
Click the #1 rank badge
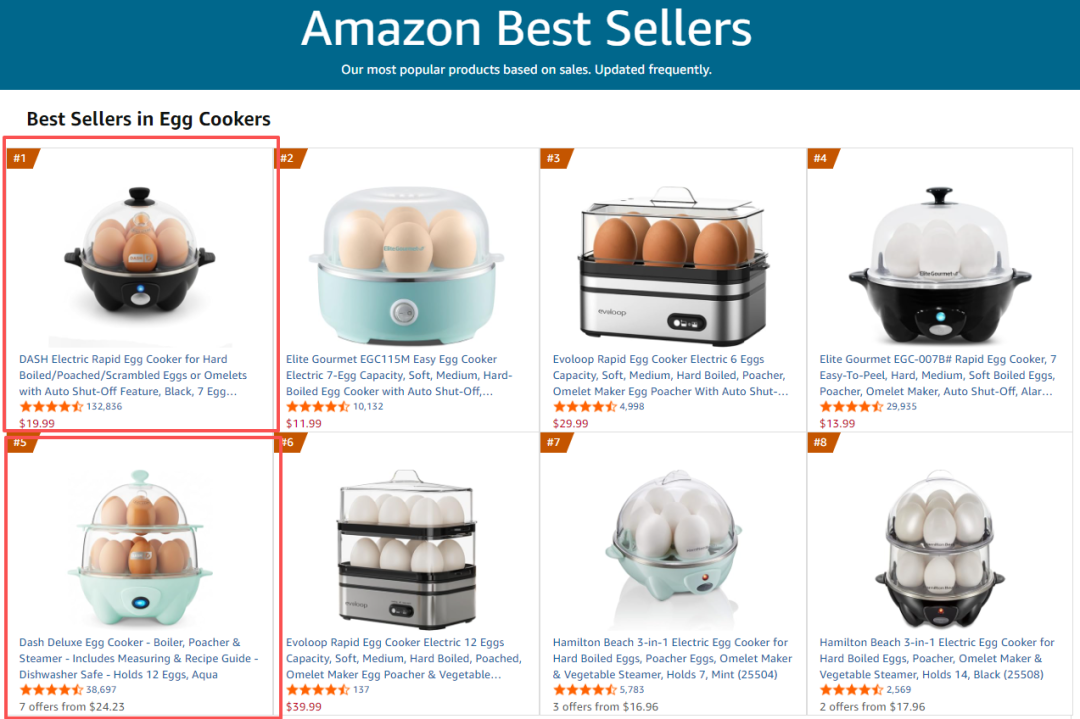pyautogui.click(x=21, y=158)
